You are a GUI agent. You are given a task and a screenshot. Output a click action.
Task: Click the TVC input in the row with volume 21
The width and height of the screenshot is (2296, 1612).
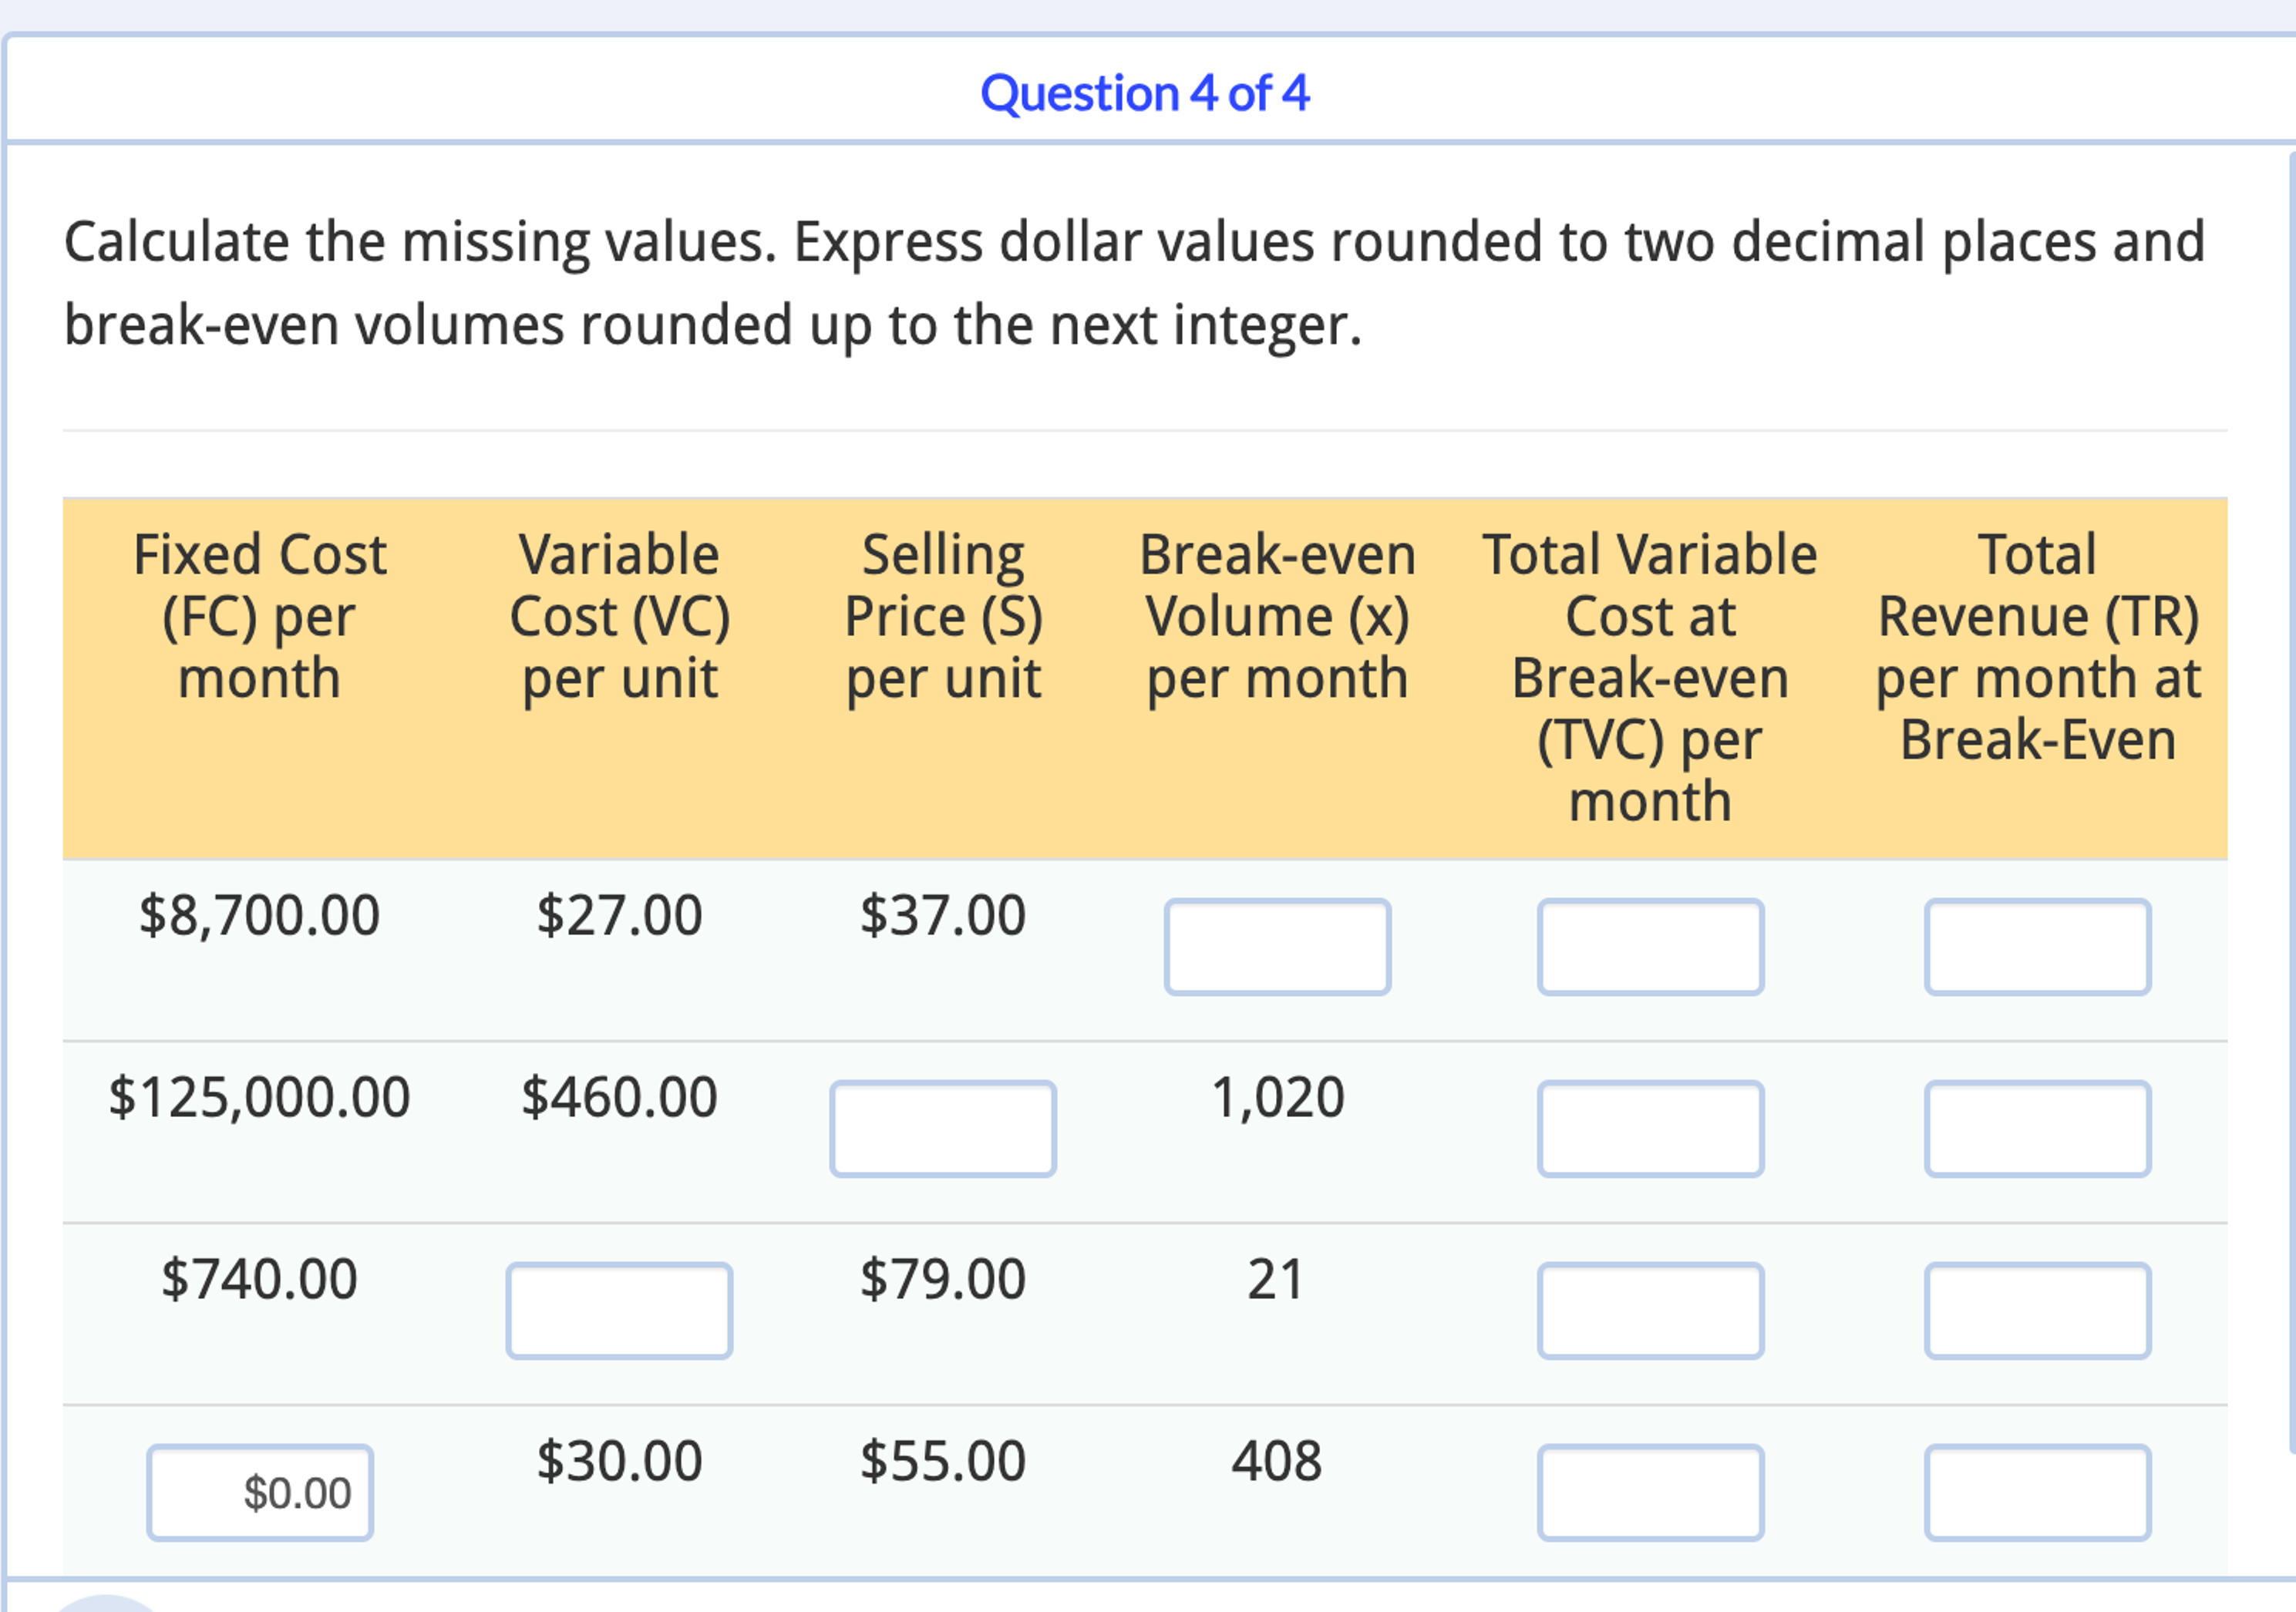[1649, 1310]
